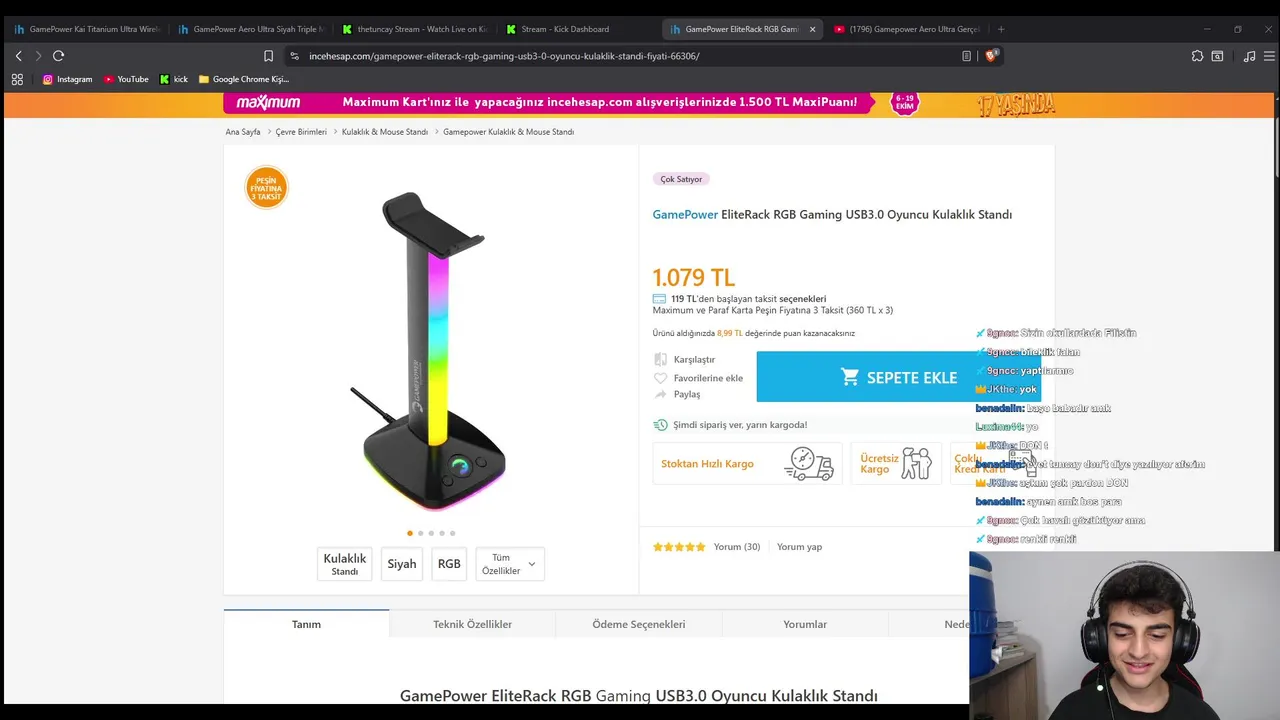
Task: Open the browser hamburger menu
Action: [1269, 56]
